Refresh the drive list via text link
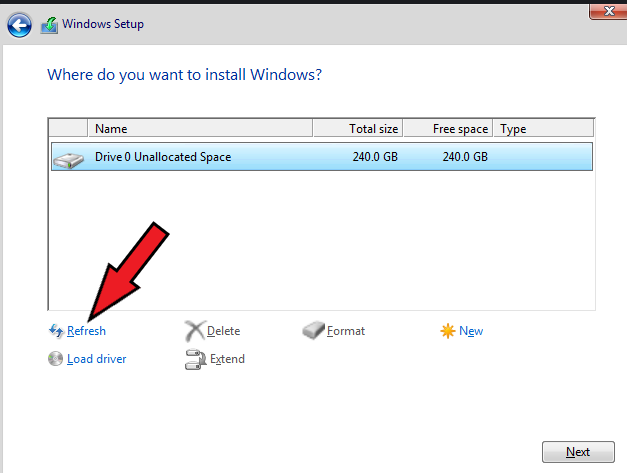627x473 pixels. click(x=86, y=331)
